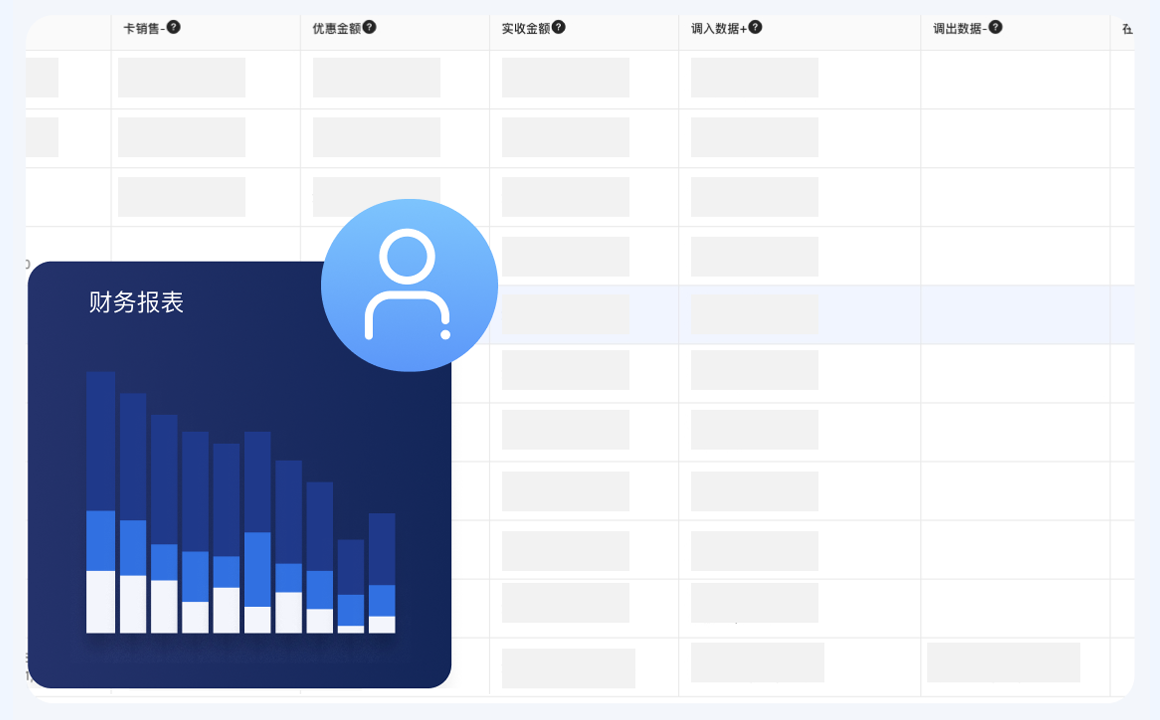Select first row cell under 卡销售-
Viewport: 1160px width, 720px height.
click(x=181, y=78)
